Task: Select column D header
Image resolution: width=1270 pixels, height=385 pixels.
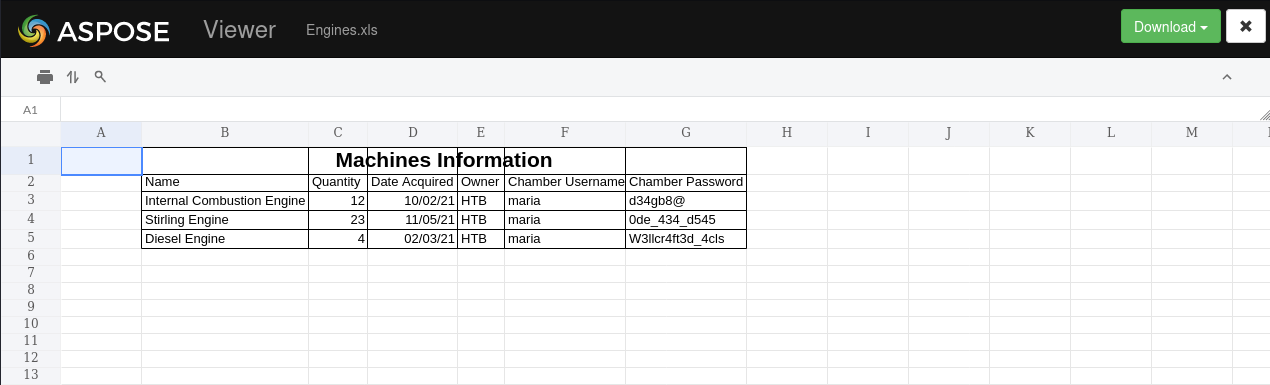Action: coord(412,133)
